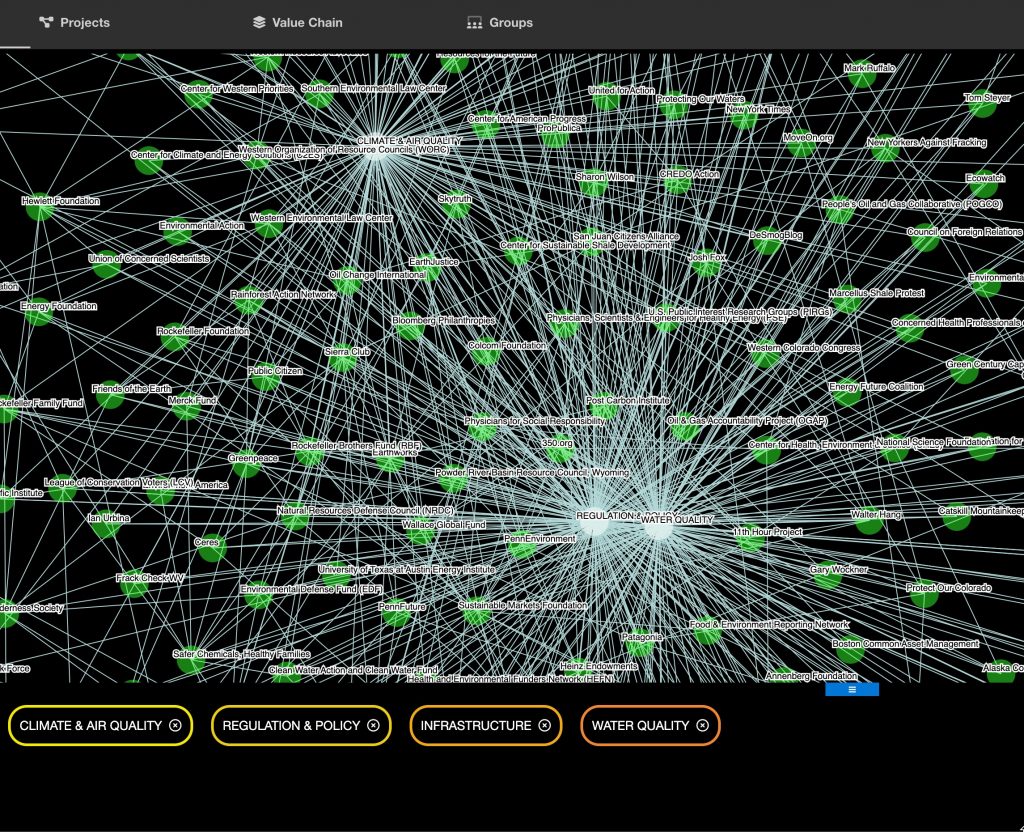
Task: Click the Public Citizen node
Action: (265, 377)
